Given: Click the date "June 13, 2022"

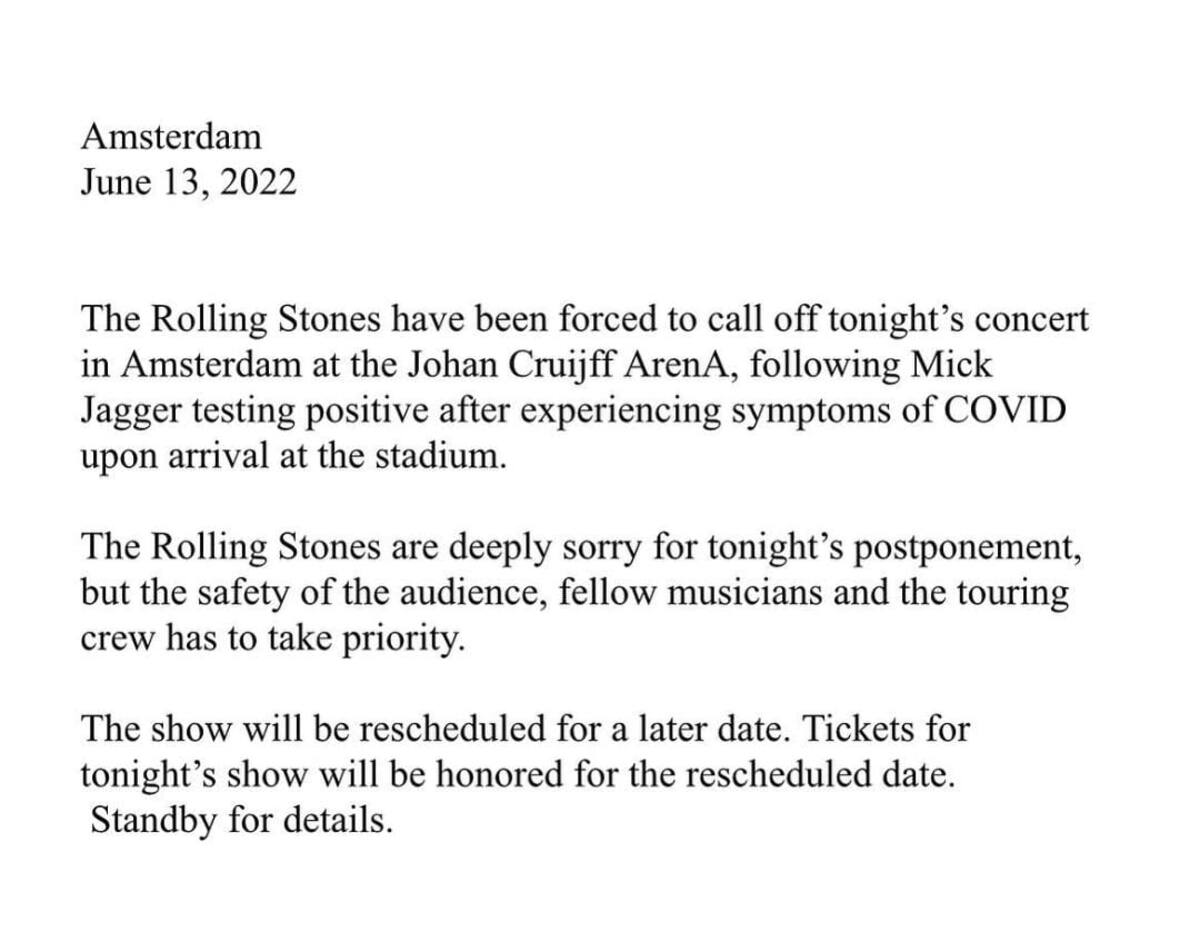Looking at the screenshot, I should (x=188, y=182).
